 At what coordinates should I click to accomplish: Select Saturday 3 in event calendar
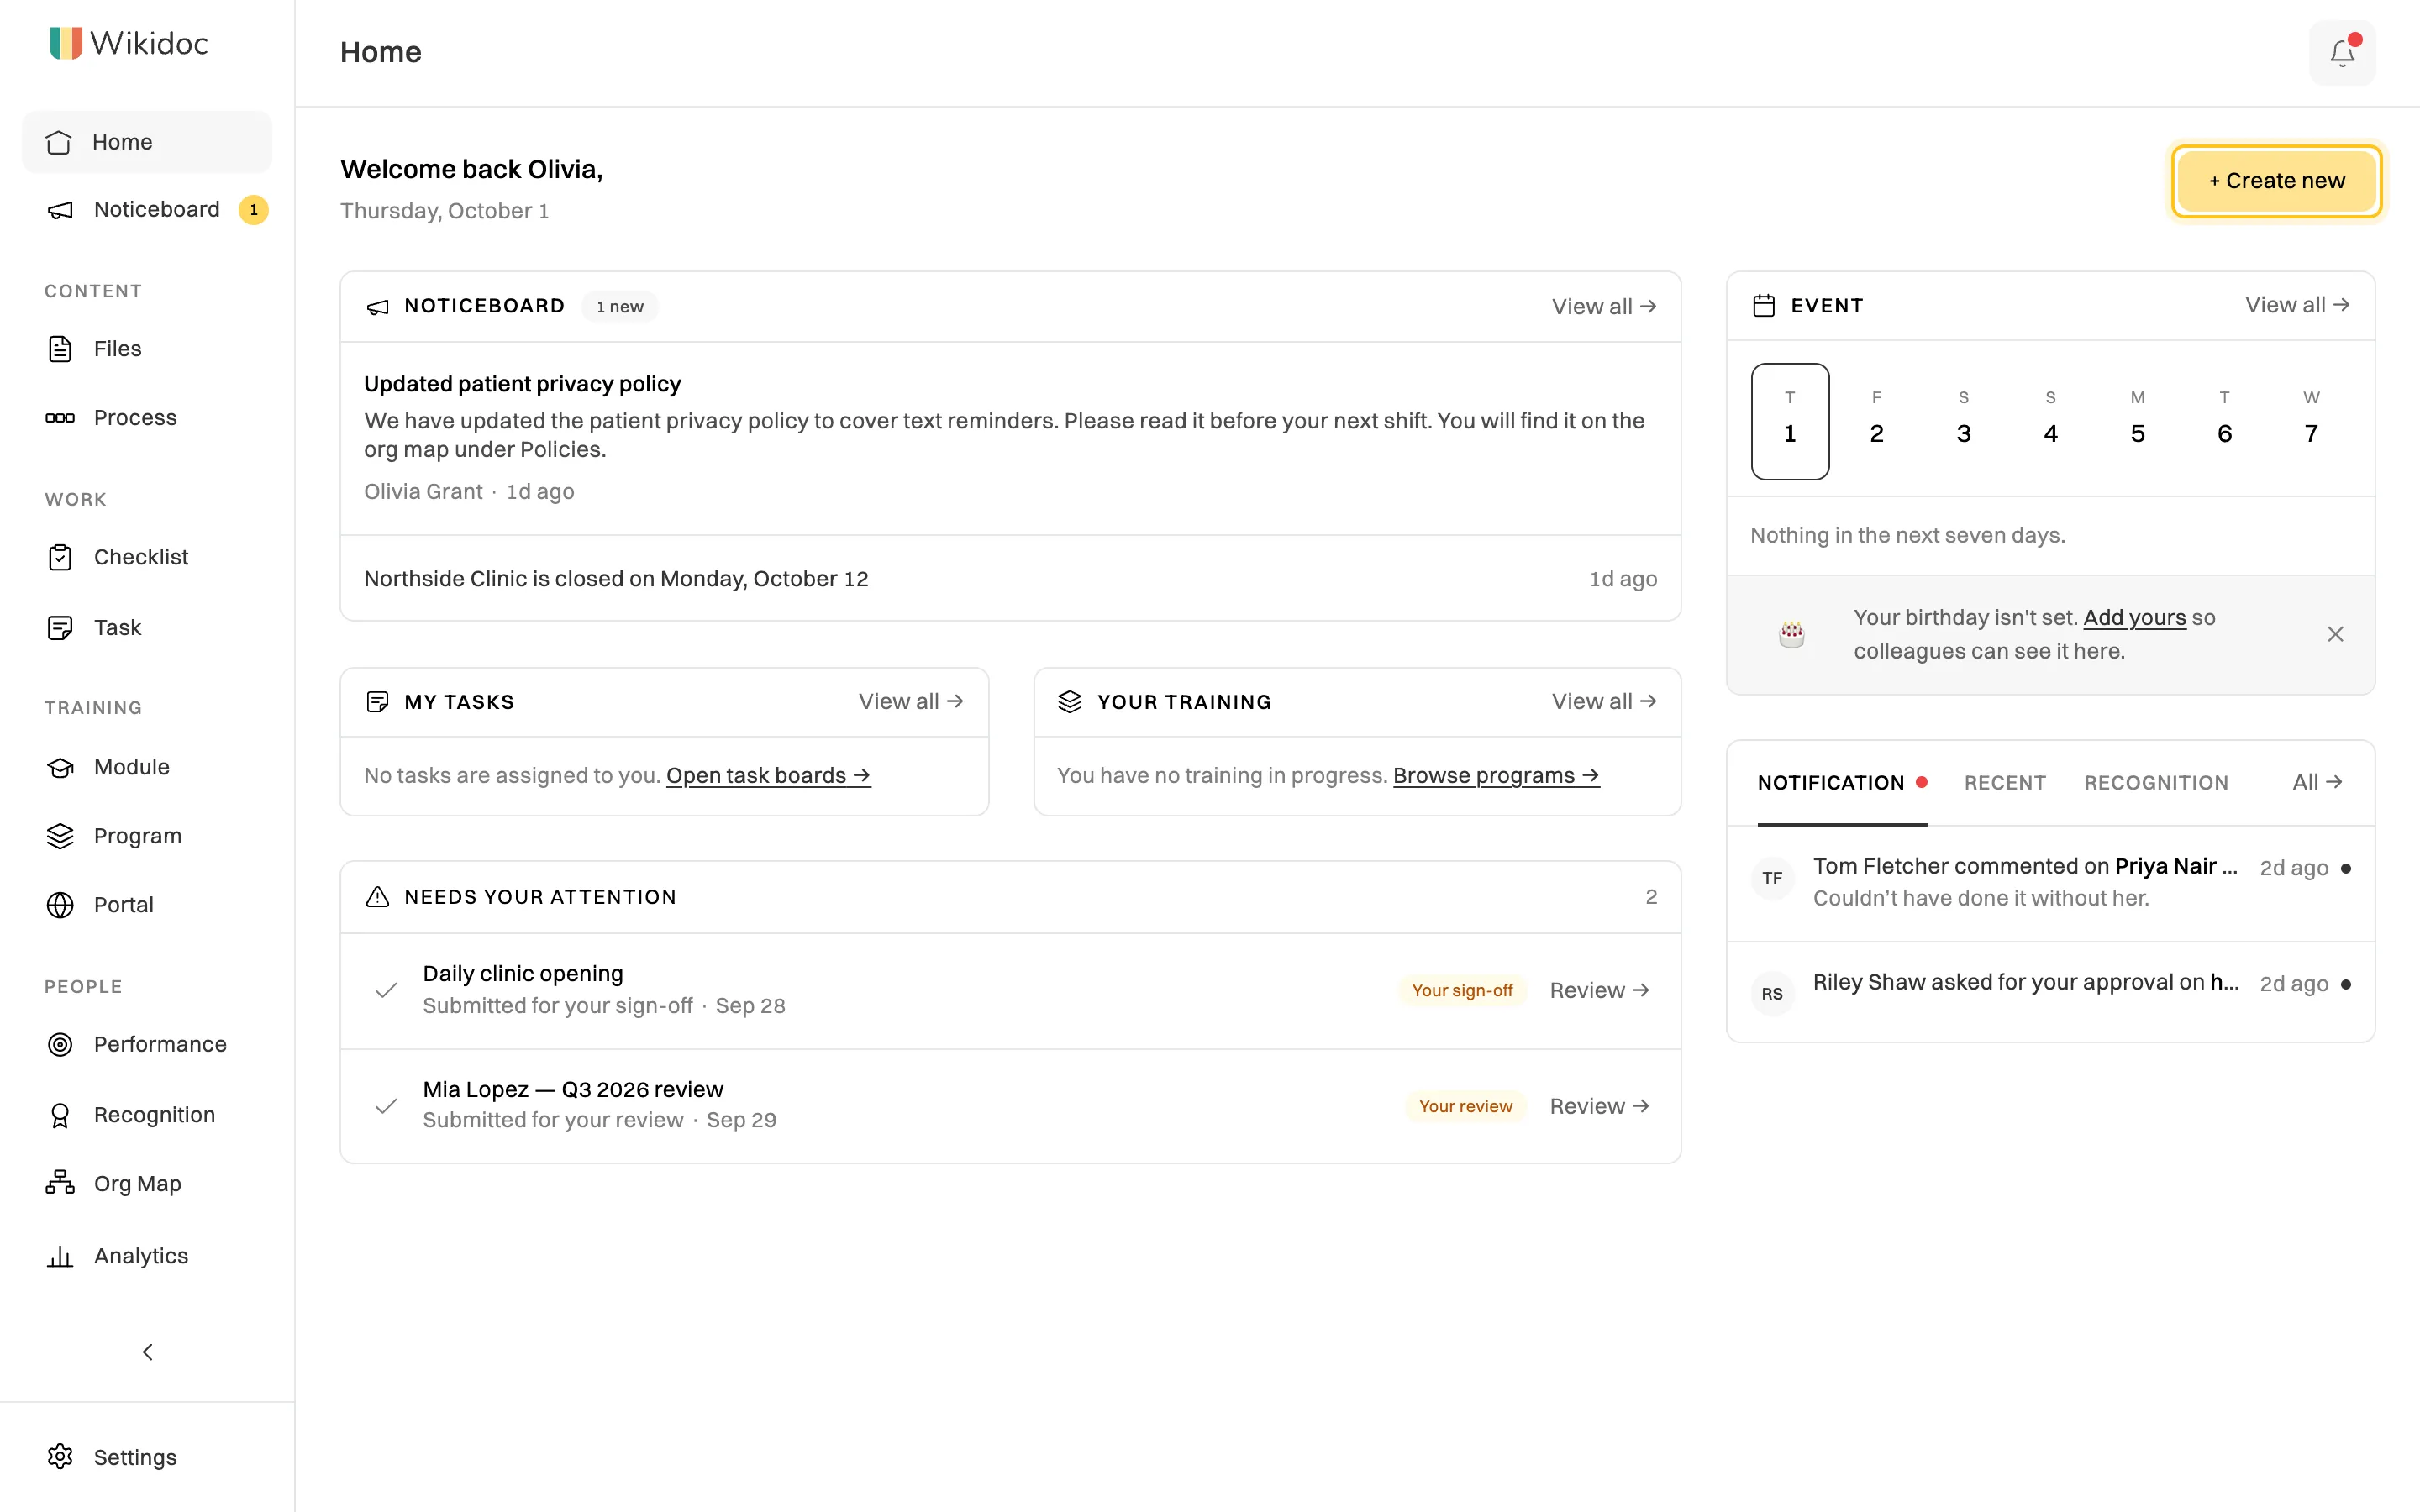(1964, 421)
